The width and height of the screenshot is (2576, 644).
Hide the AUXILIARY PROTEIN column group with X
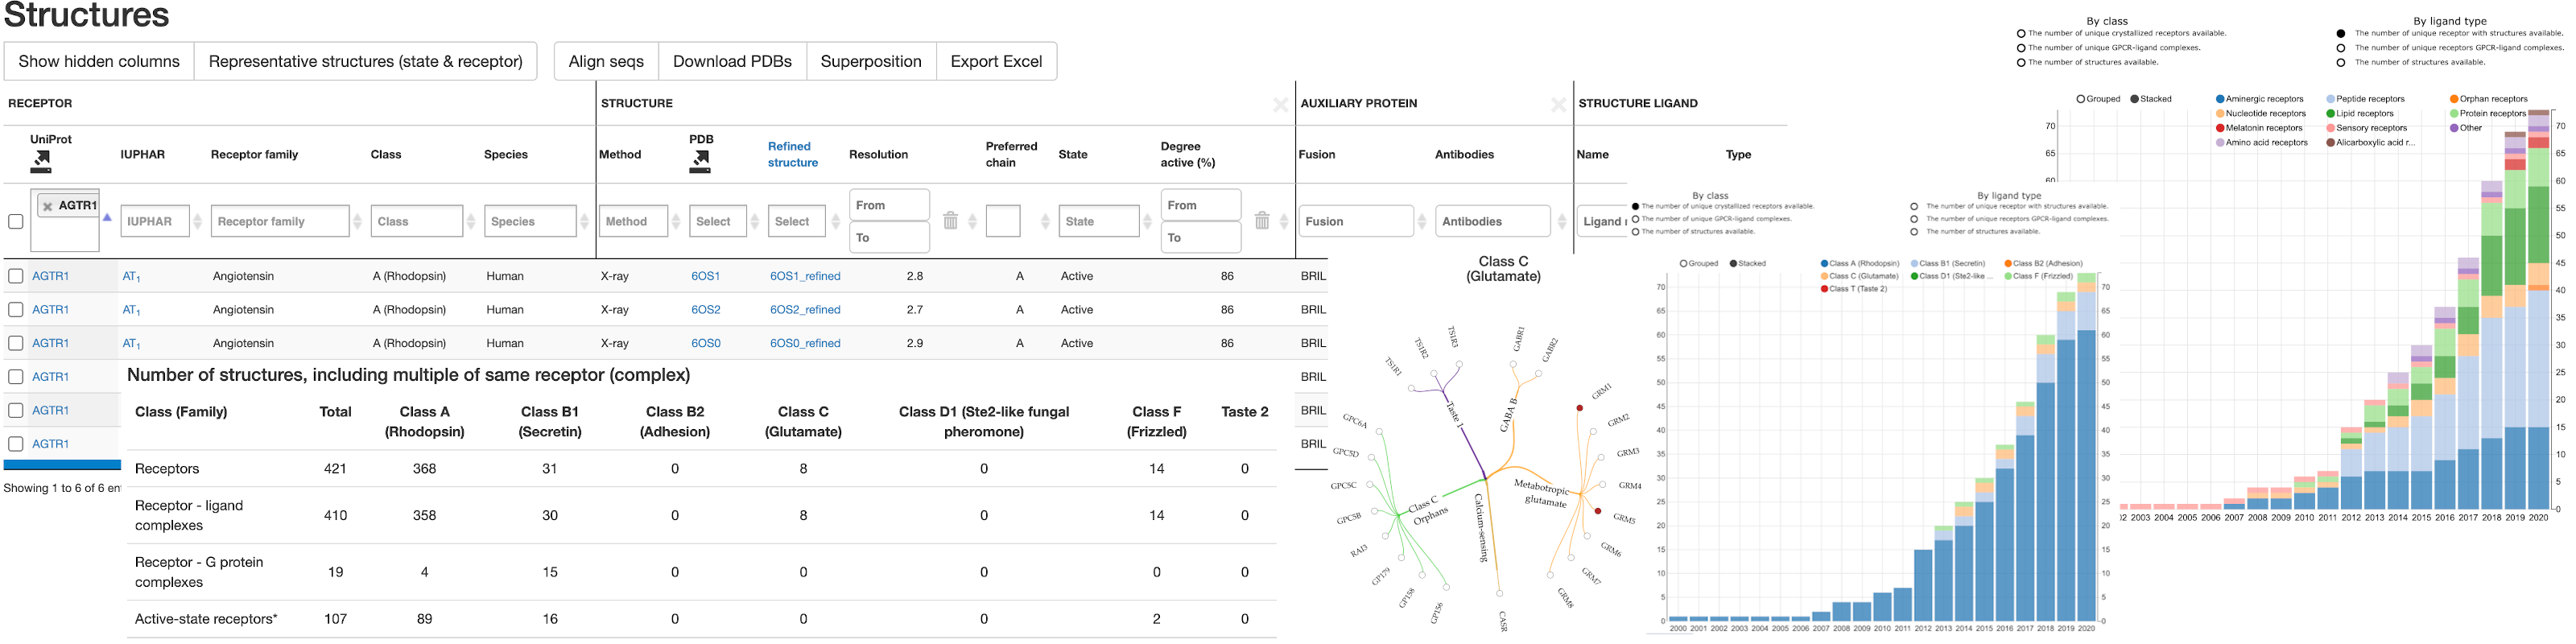coord(1557,104)
